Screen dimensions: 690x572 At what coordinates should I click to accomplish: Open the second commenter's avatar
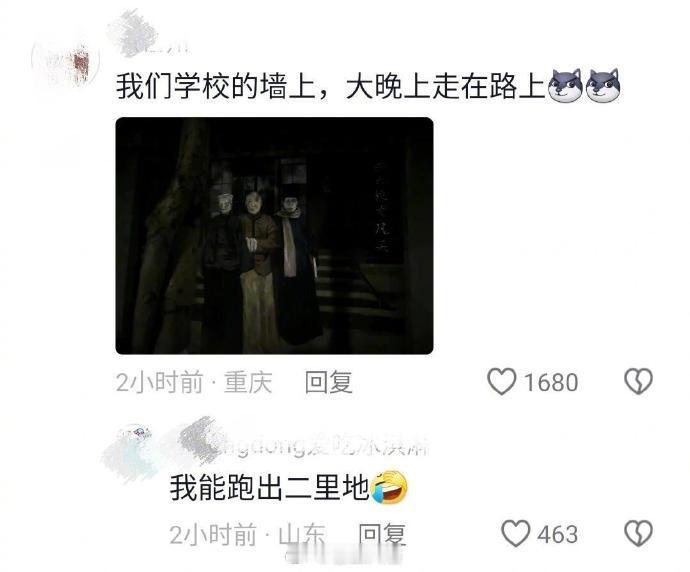130,453
